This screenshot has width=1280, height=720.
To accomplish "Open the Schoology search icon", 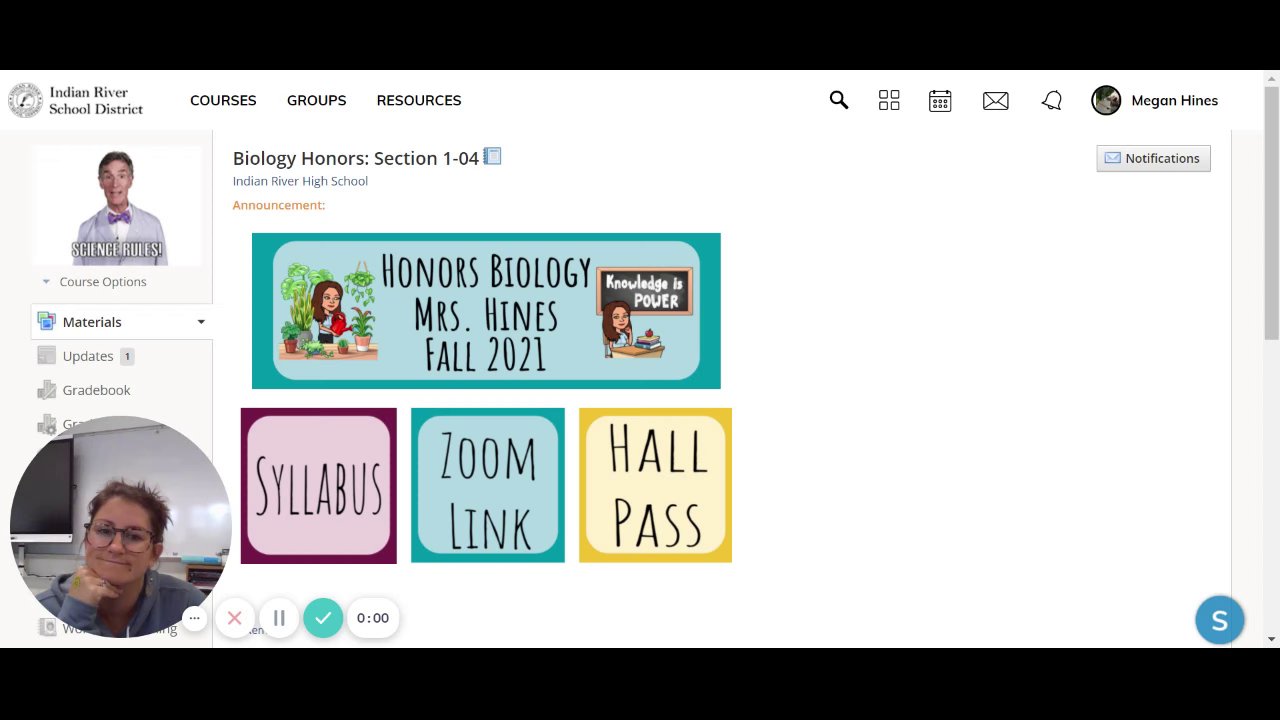I will [x=838, y=100].
